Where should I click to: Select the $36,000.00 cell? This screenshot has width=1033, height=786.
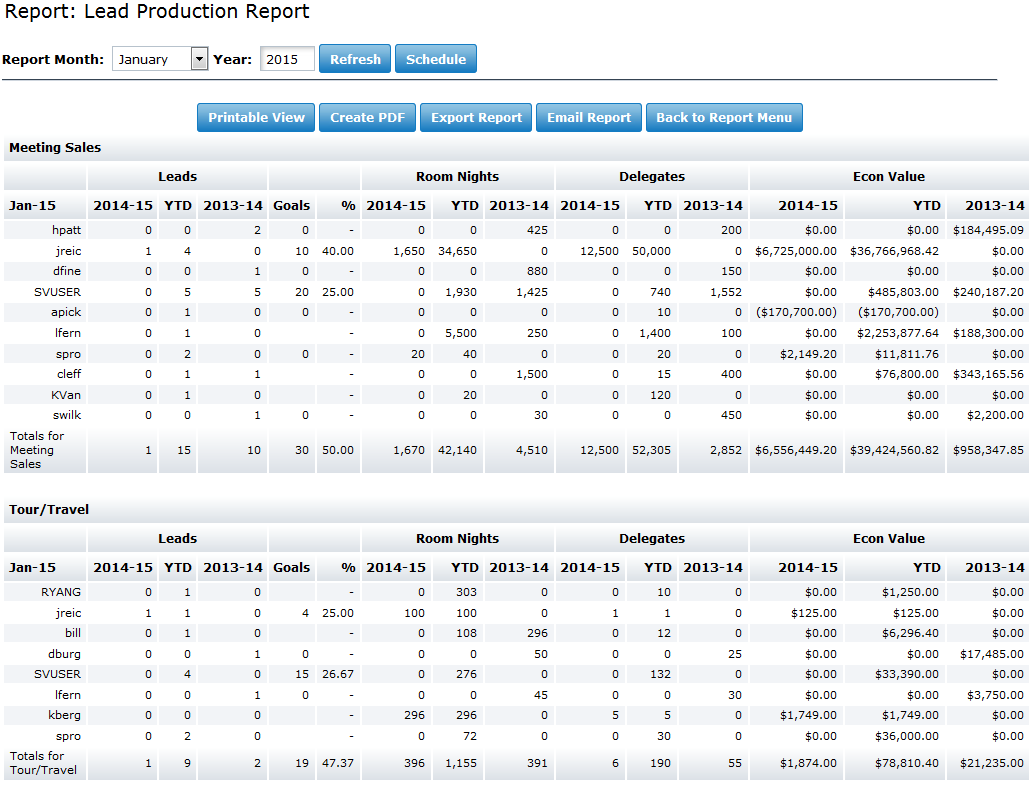(x=907, y=736)
